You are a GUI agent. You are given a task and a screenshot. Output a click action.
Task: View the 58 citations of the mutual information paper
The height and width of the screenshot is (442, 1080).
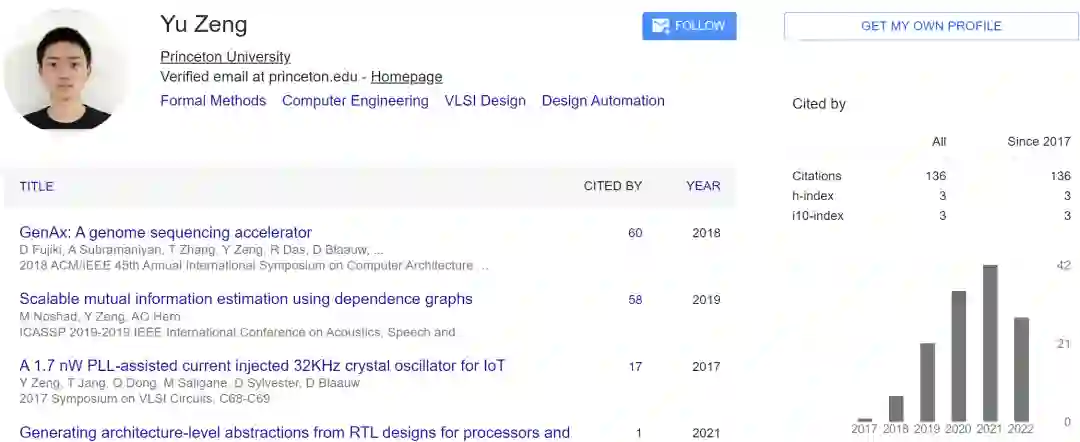635,300
